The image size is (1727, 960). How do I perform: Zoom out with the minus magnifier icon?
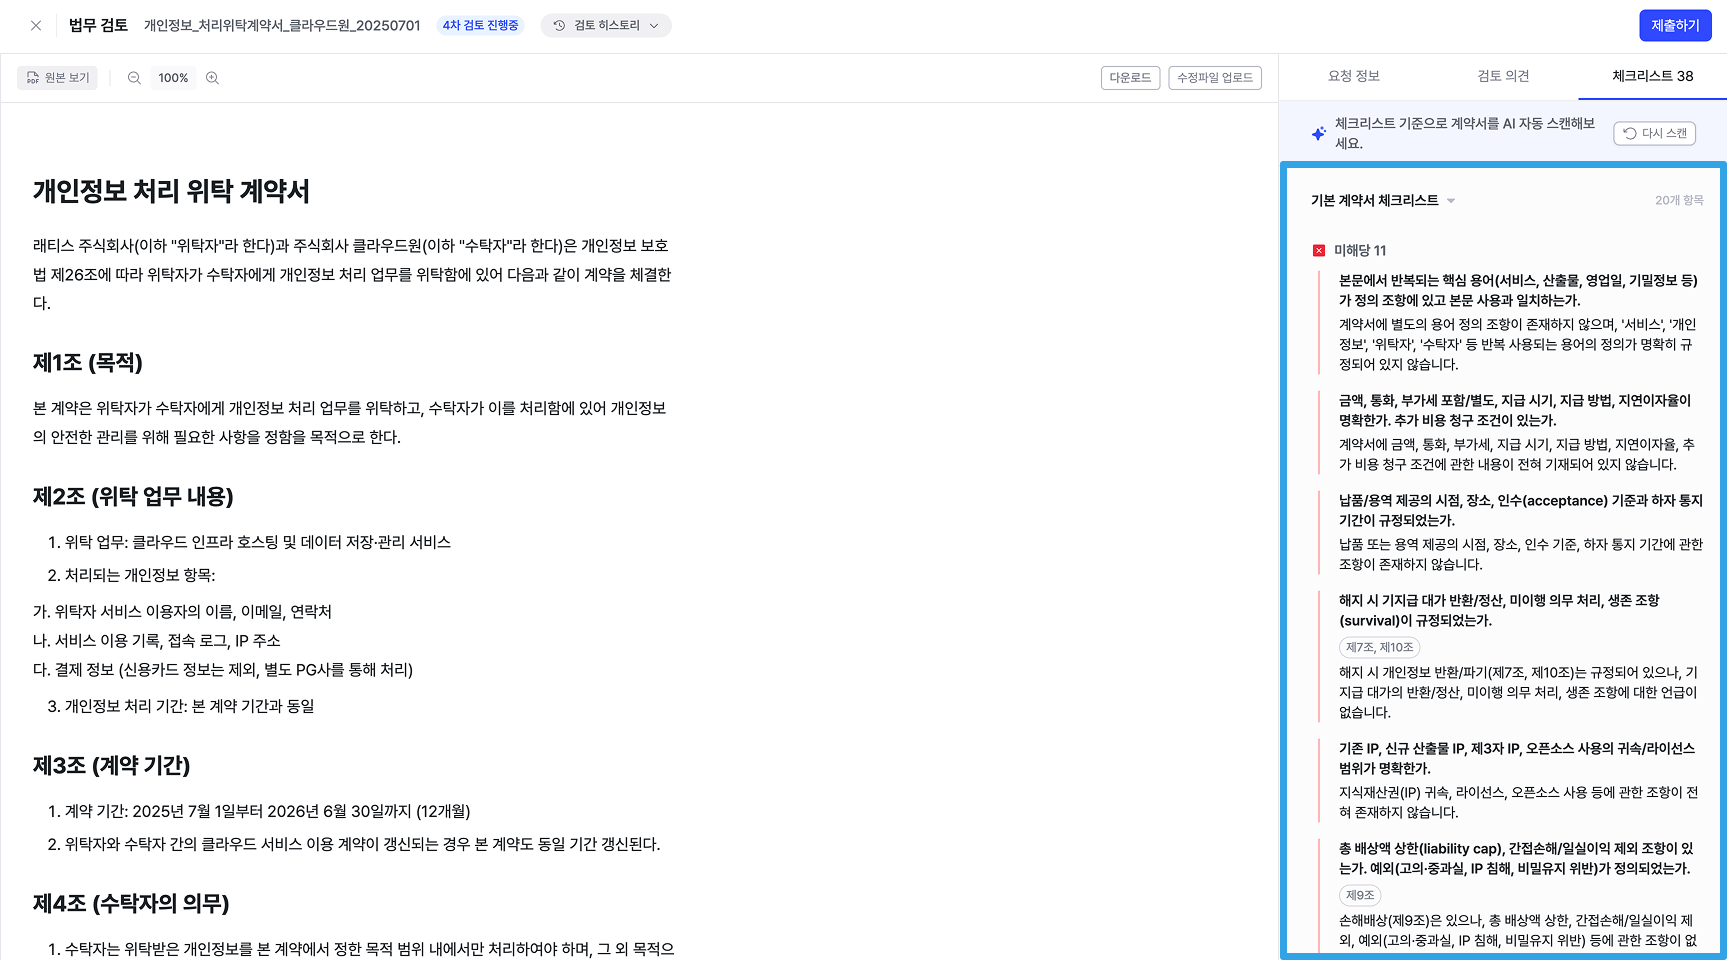coord(134,78)
